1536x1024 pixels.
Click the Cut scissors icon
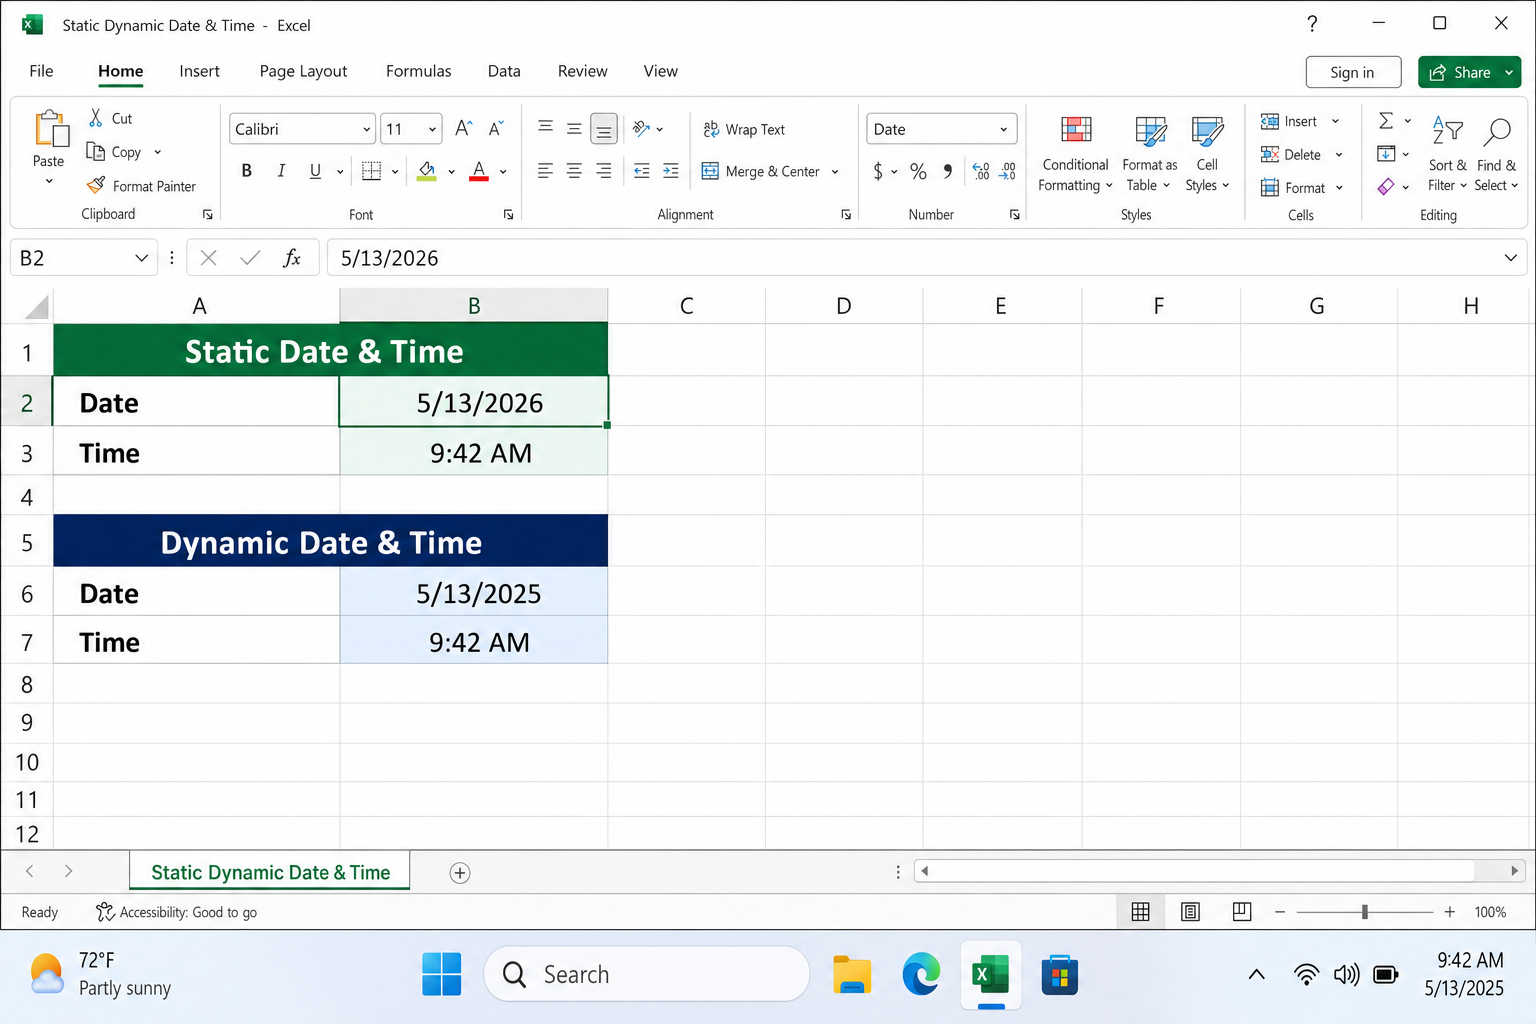click(96, 118)
